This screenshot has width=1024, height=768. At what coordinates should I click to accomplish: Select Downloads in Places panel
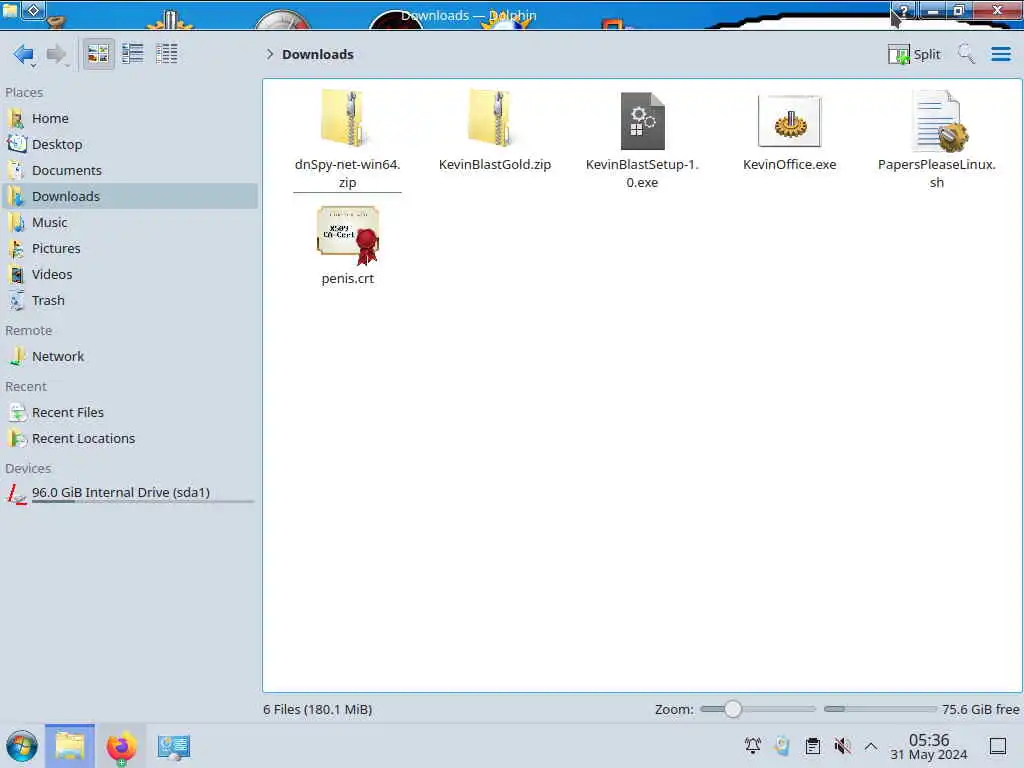point(129,197)
